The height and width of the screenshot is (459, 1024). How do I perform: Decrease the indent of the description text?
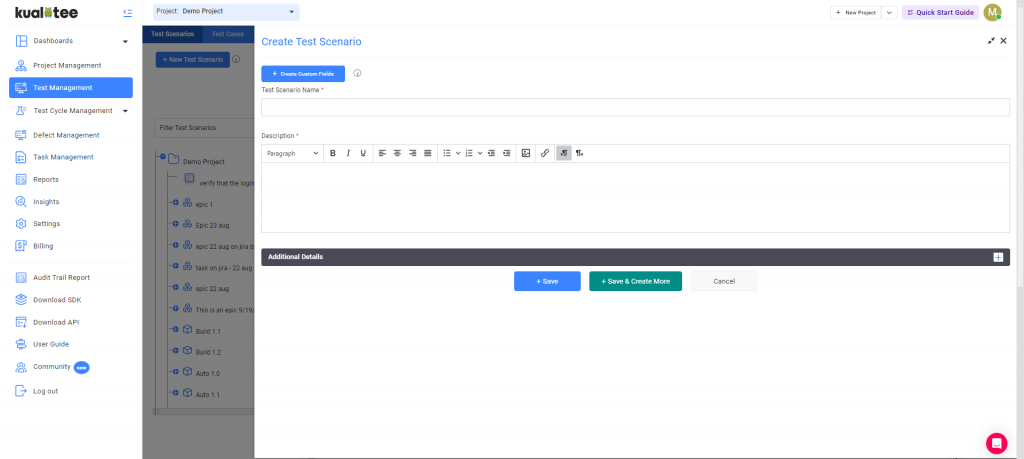coord(491,153)
